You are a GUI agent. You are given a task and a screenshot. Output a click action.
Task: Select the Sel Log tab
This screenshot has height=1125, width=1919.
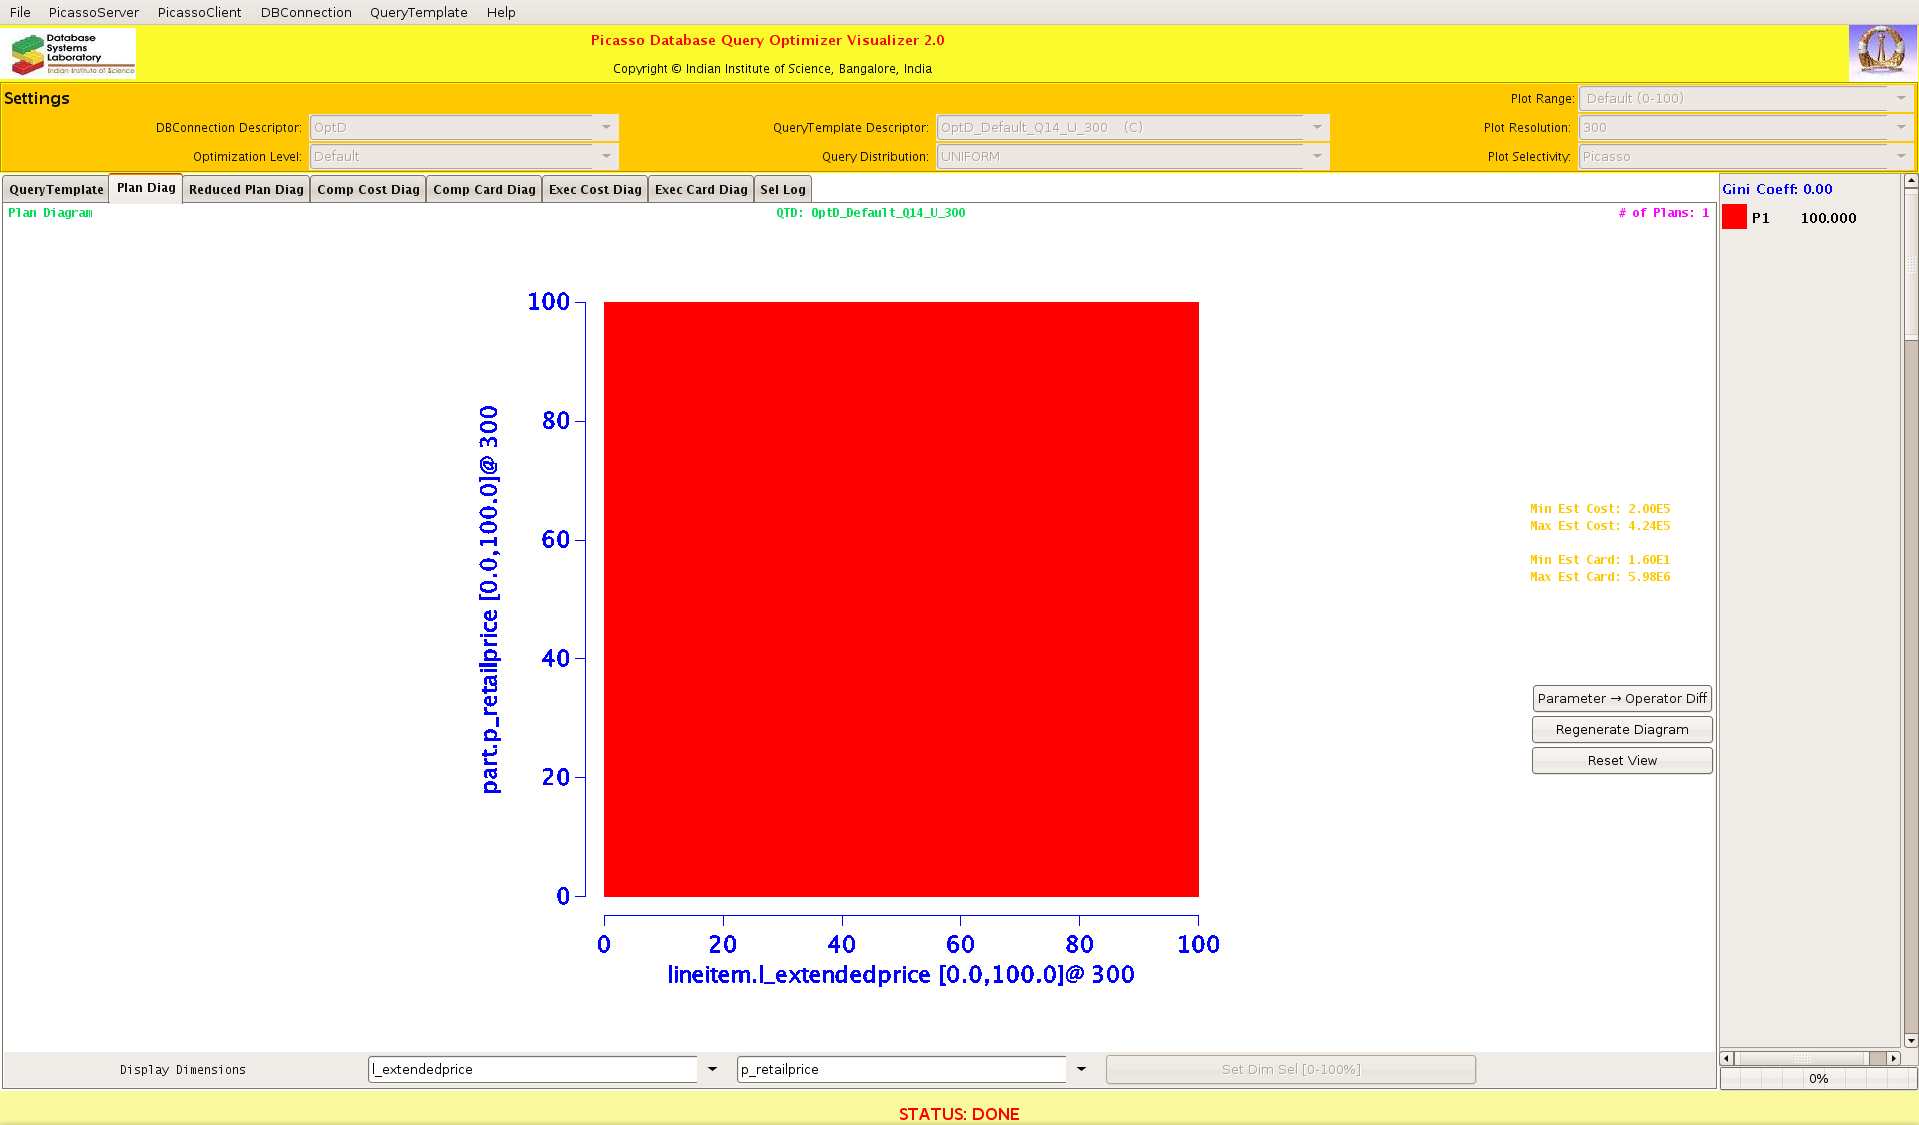coord(782,189)
